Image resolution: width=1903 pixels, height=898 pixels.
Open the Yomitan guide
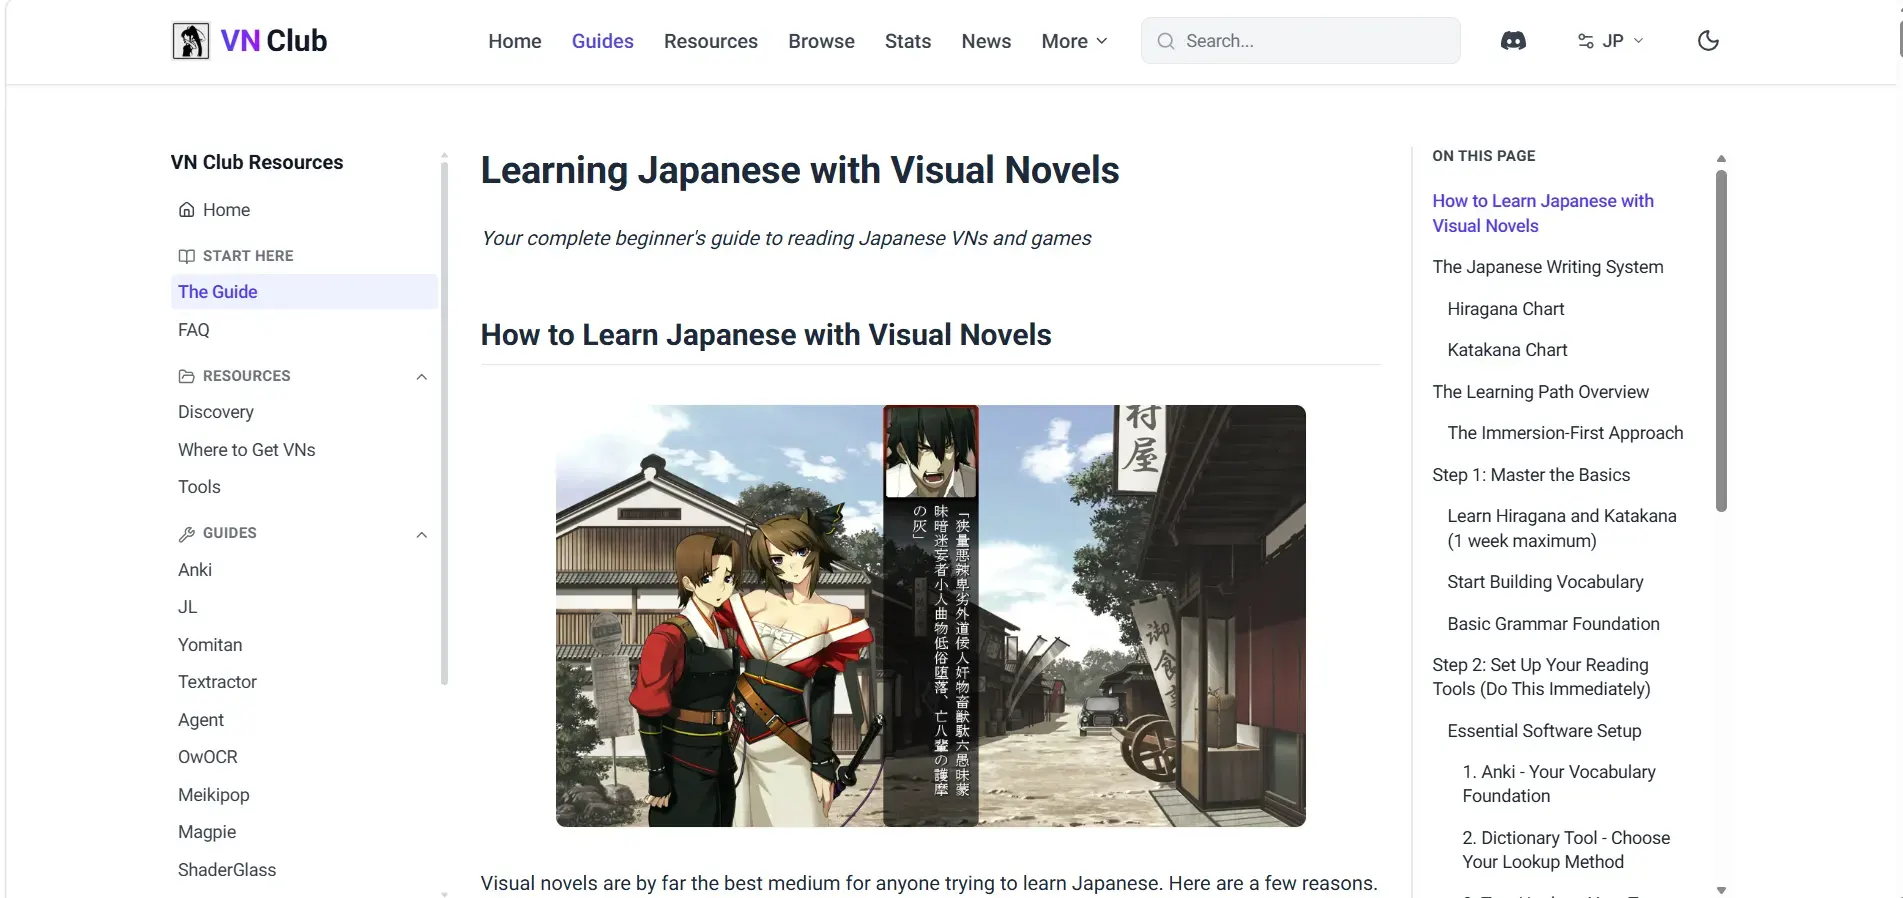coord(210,645)
